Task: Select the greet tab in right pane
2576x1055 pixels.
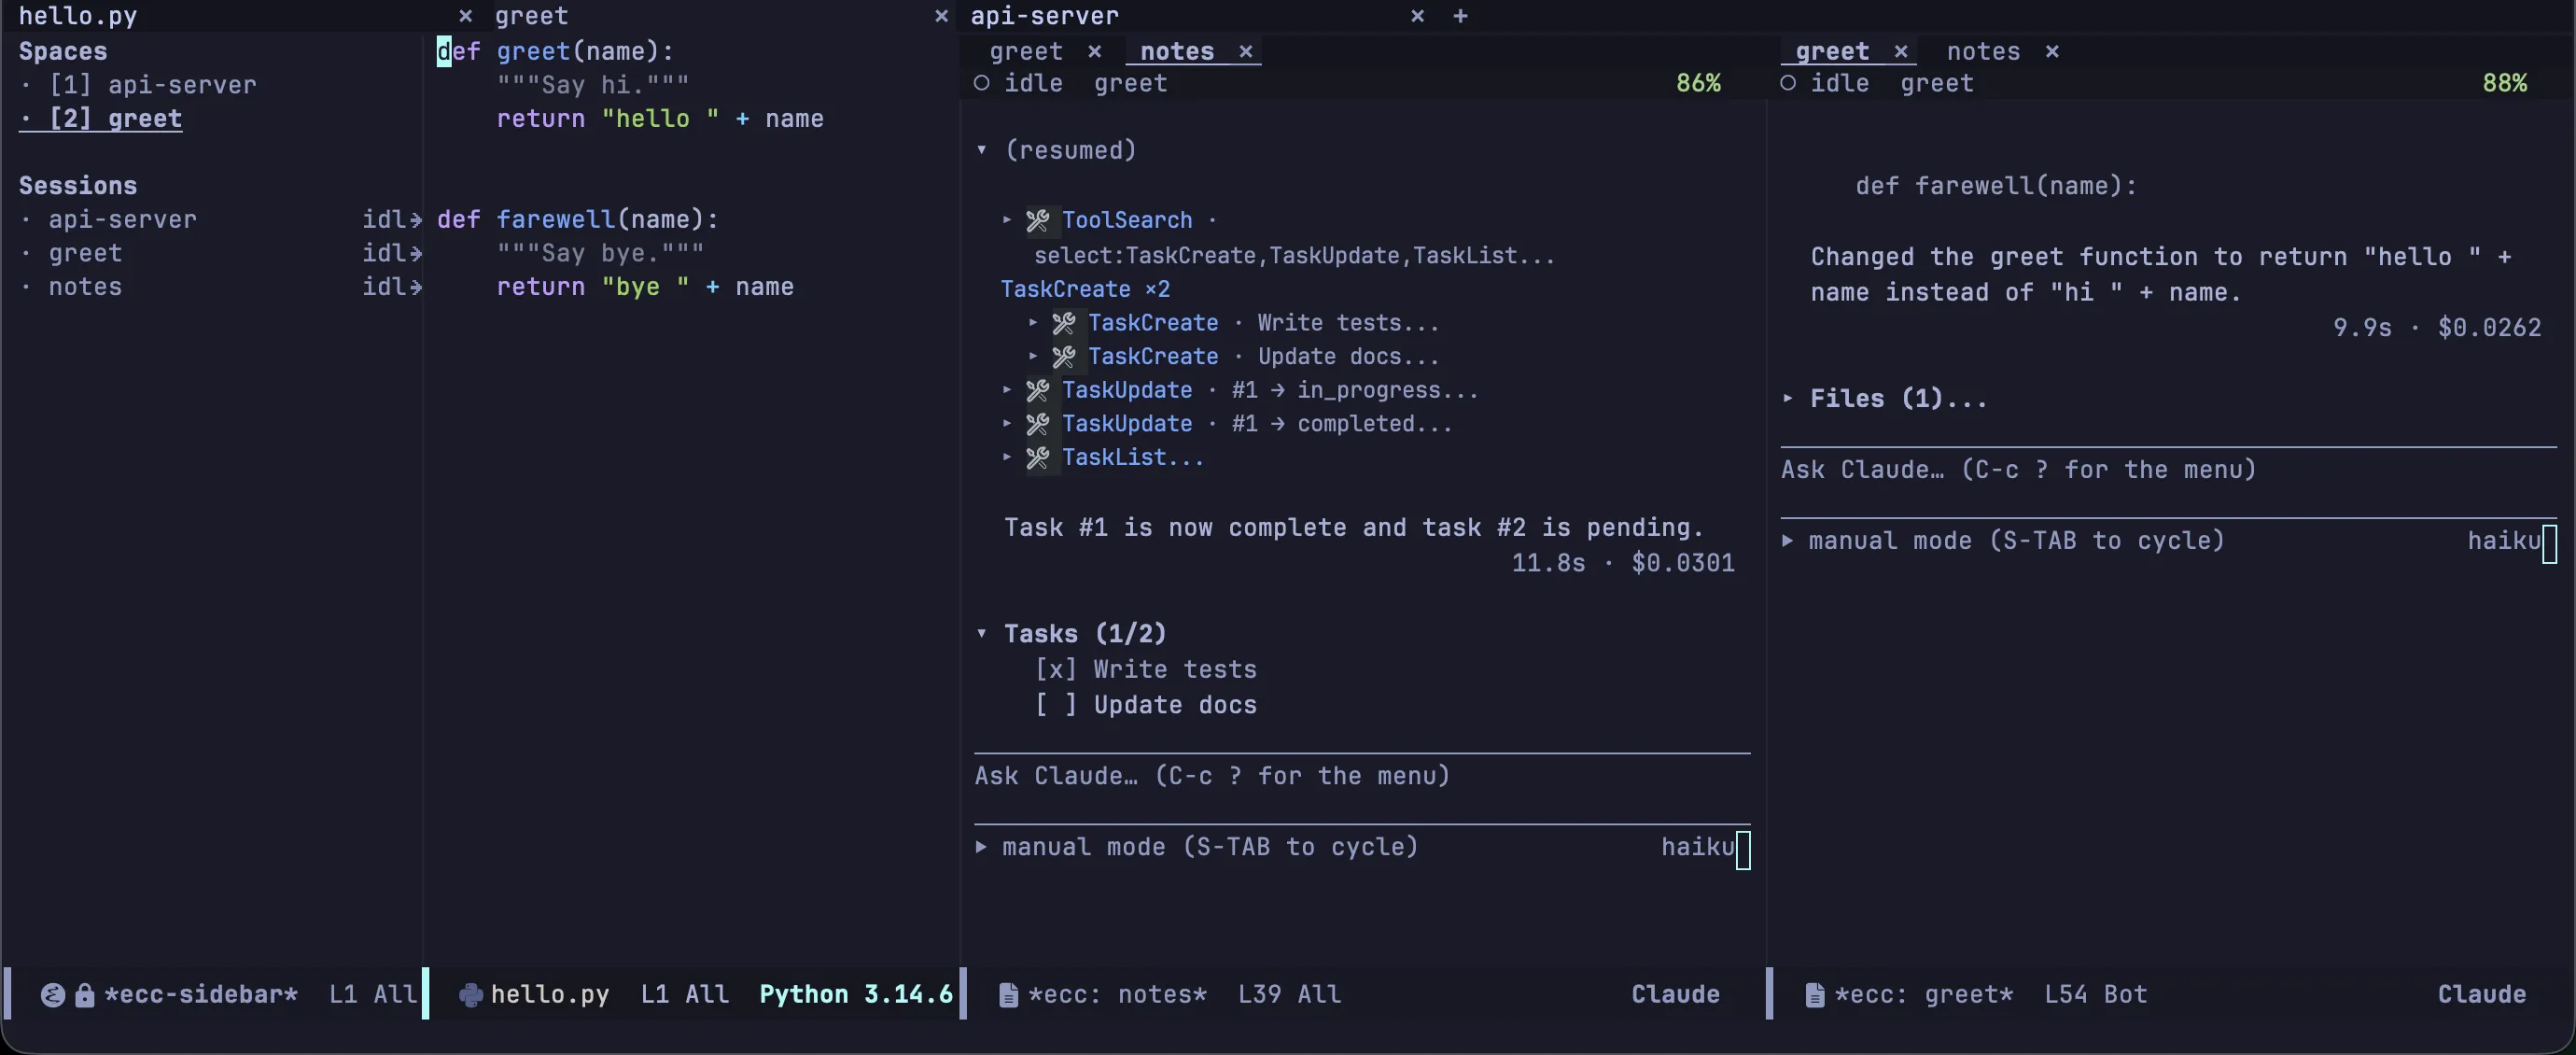Action: (x=1832, y=51)
